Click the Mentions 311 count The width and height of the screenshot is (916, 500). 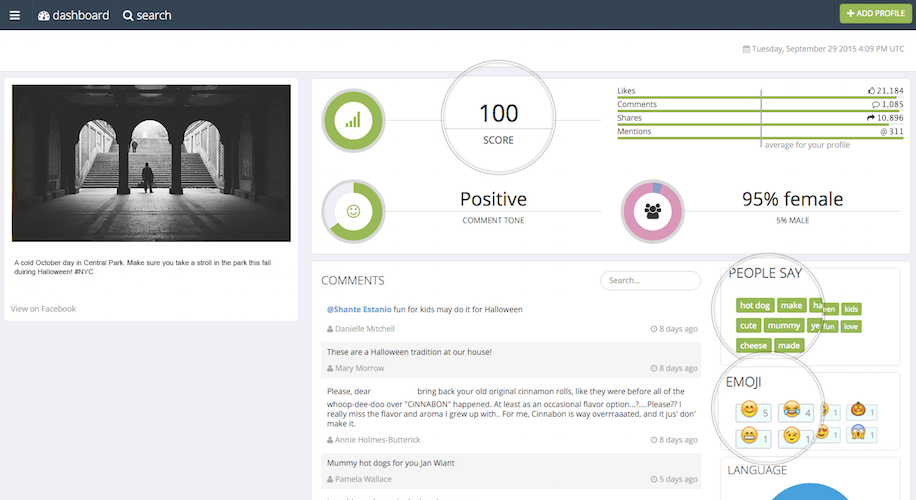891,131
